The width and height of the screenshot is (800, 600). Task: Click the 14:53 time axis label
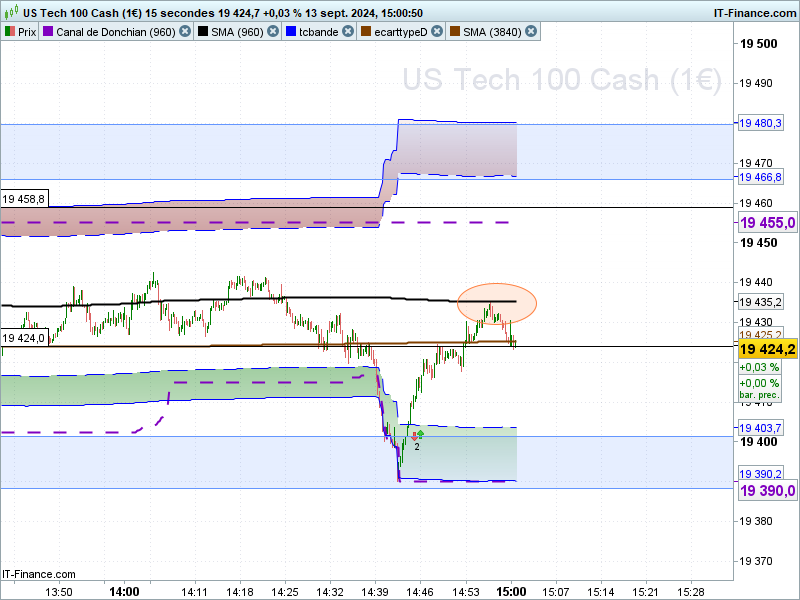(466, 592)
